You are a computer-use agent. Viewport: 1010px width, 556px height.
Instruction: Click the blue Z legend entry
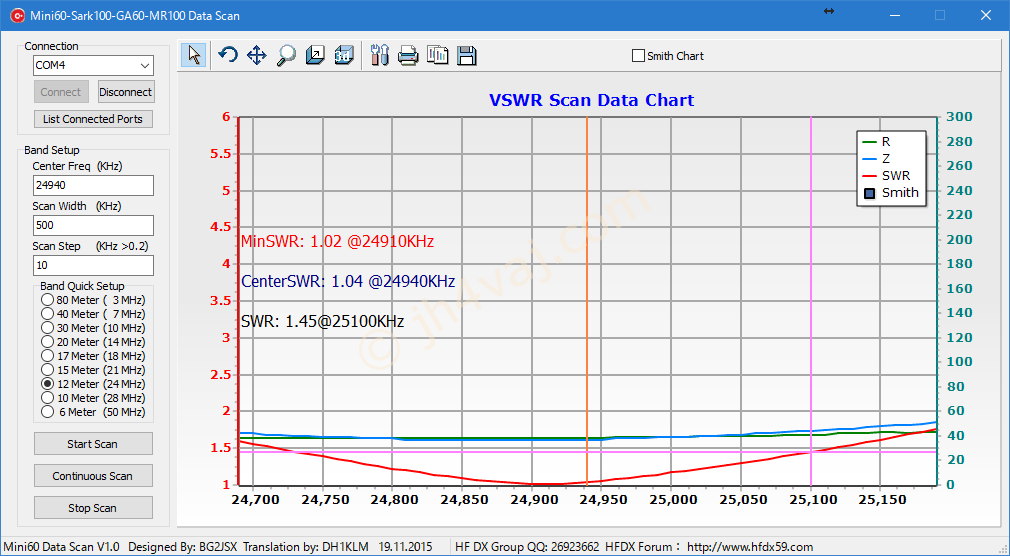(x=877, y=158)
